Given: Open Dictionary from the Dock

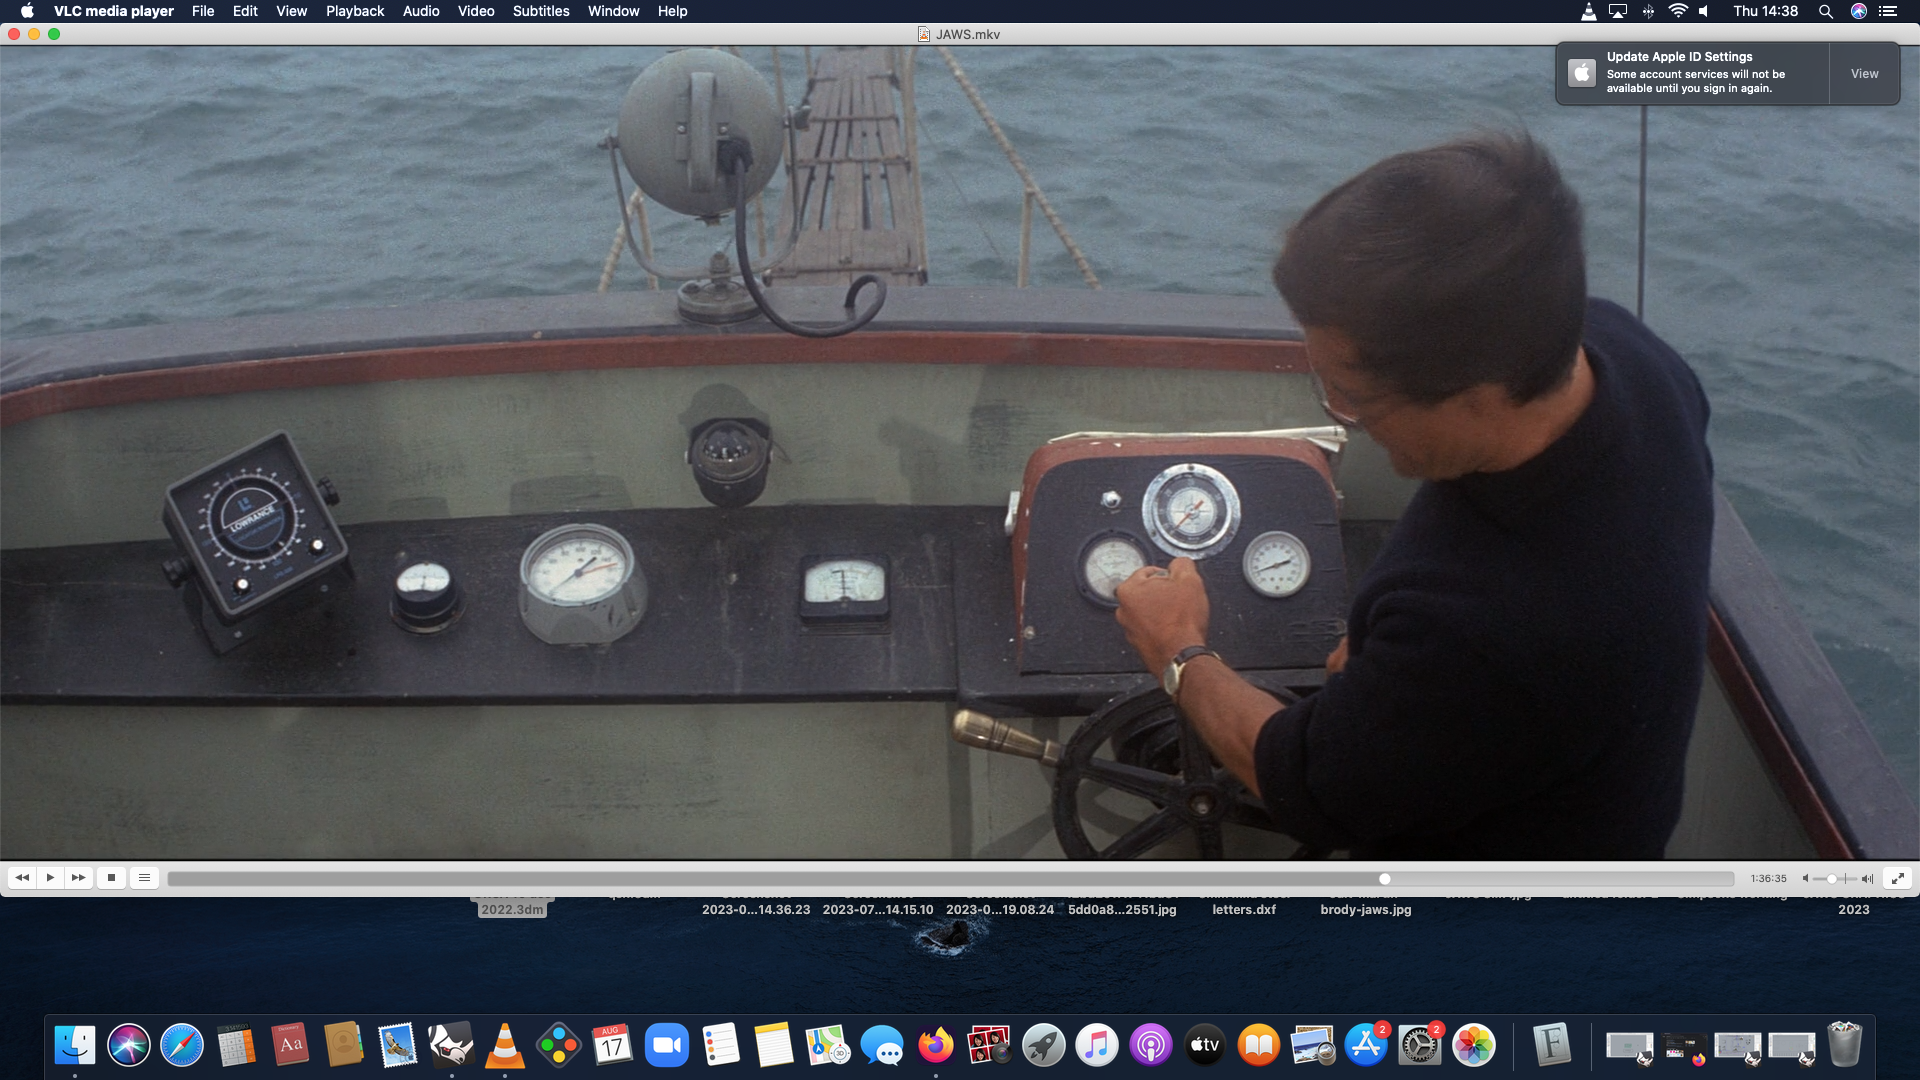Looking at the screenshot, I should (290, 1046).
